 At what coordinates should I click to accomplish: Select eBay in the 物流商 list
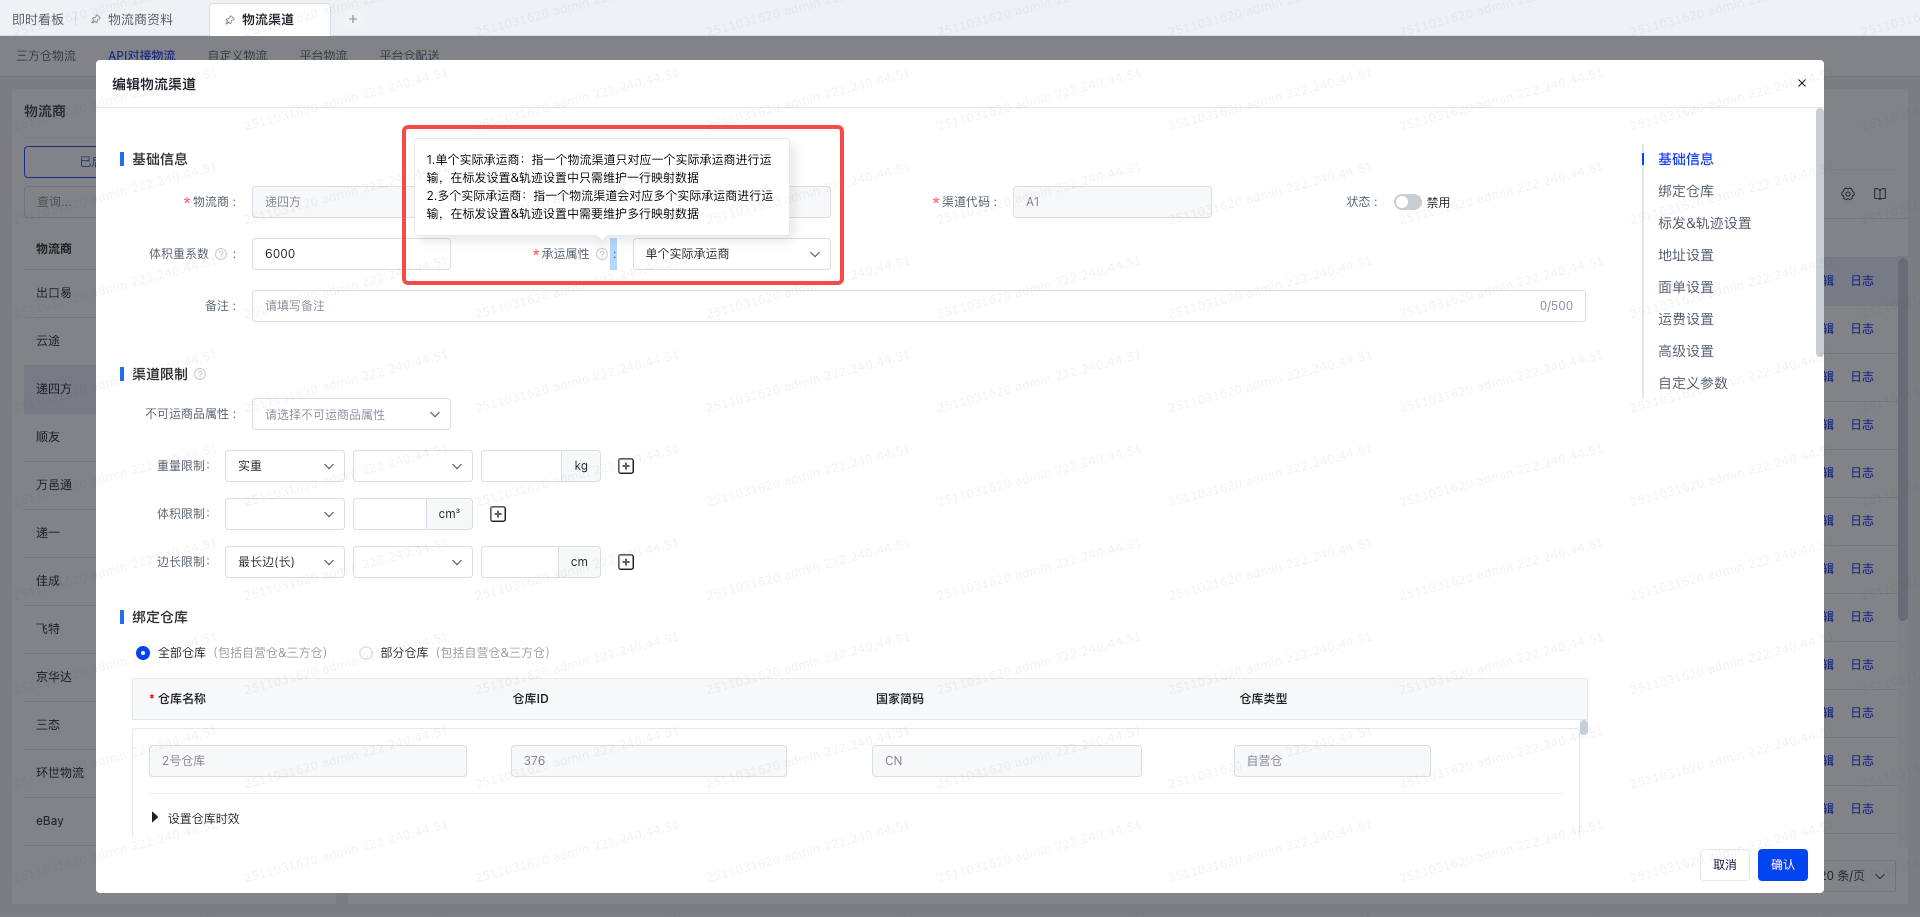[50, 821]
